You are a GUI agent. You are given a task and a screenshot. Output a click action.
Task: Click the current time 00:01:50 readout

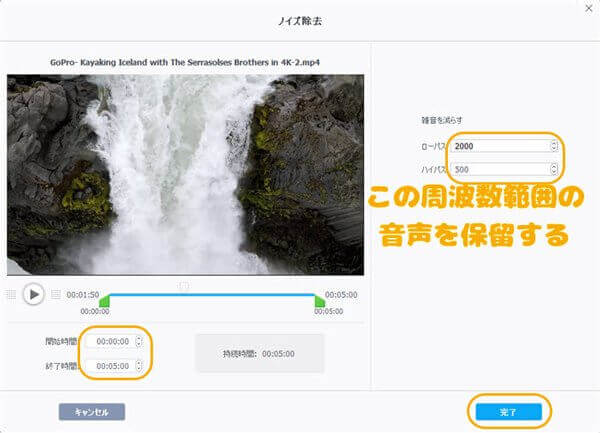83,295
